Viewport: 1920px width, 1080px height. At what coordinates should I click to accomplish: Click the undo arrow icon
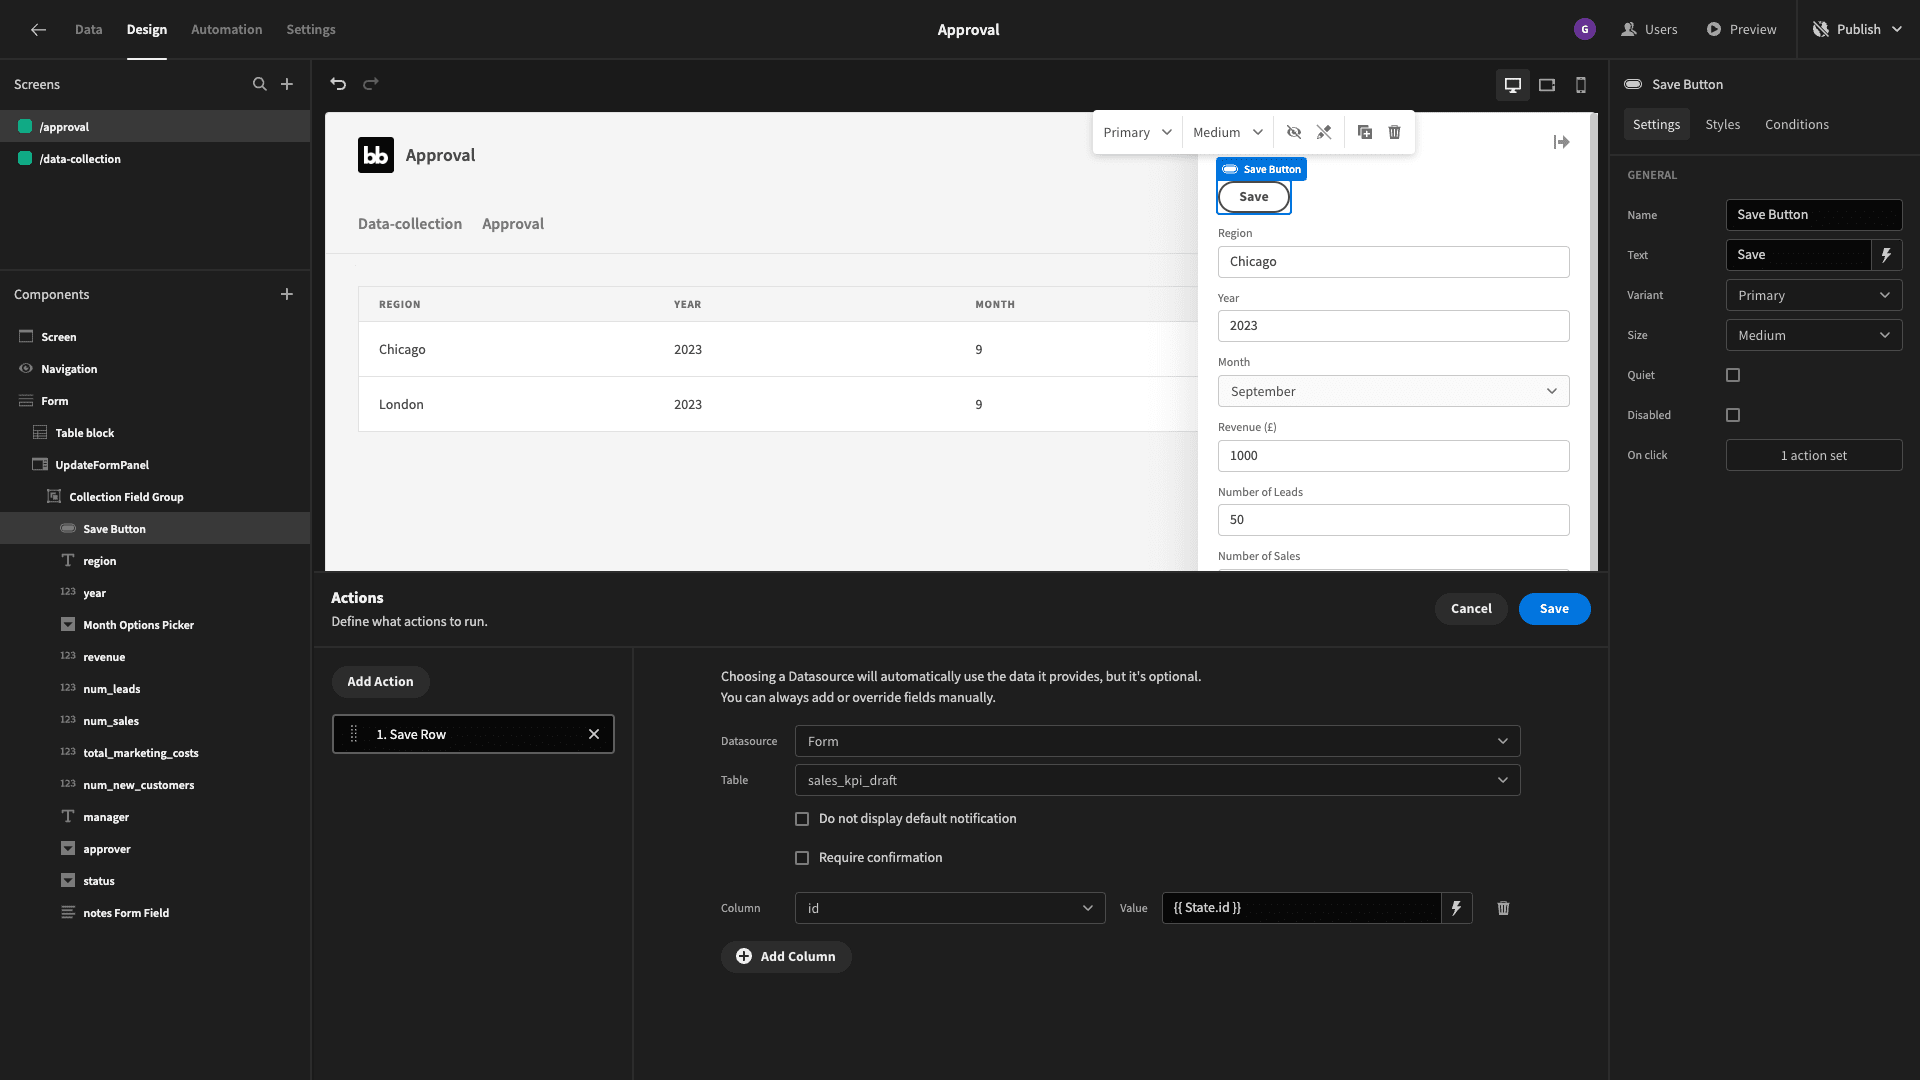(x=338, y=84)
